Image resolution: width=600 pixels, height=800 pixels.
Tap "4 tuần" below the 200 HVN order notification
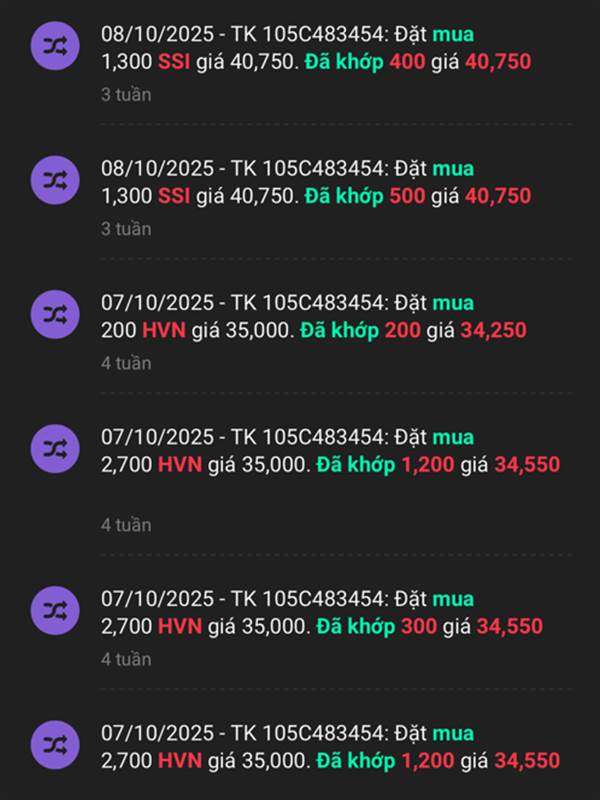pos(126,363)
